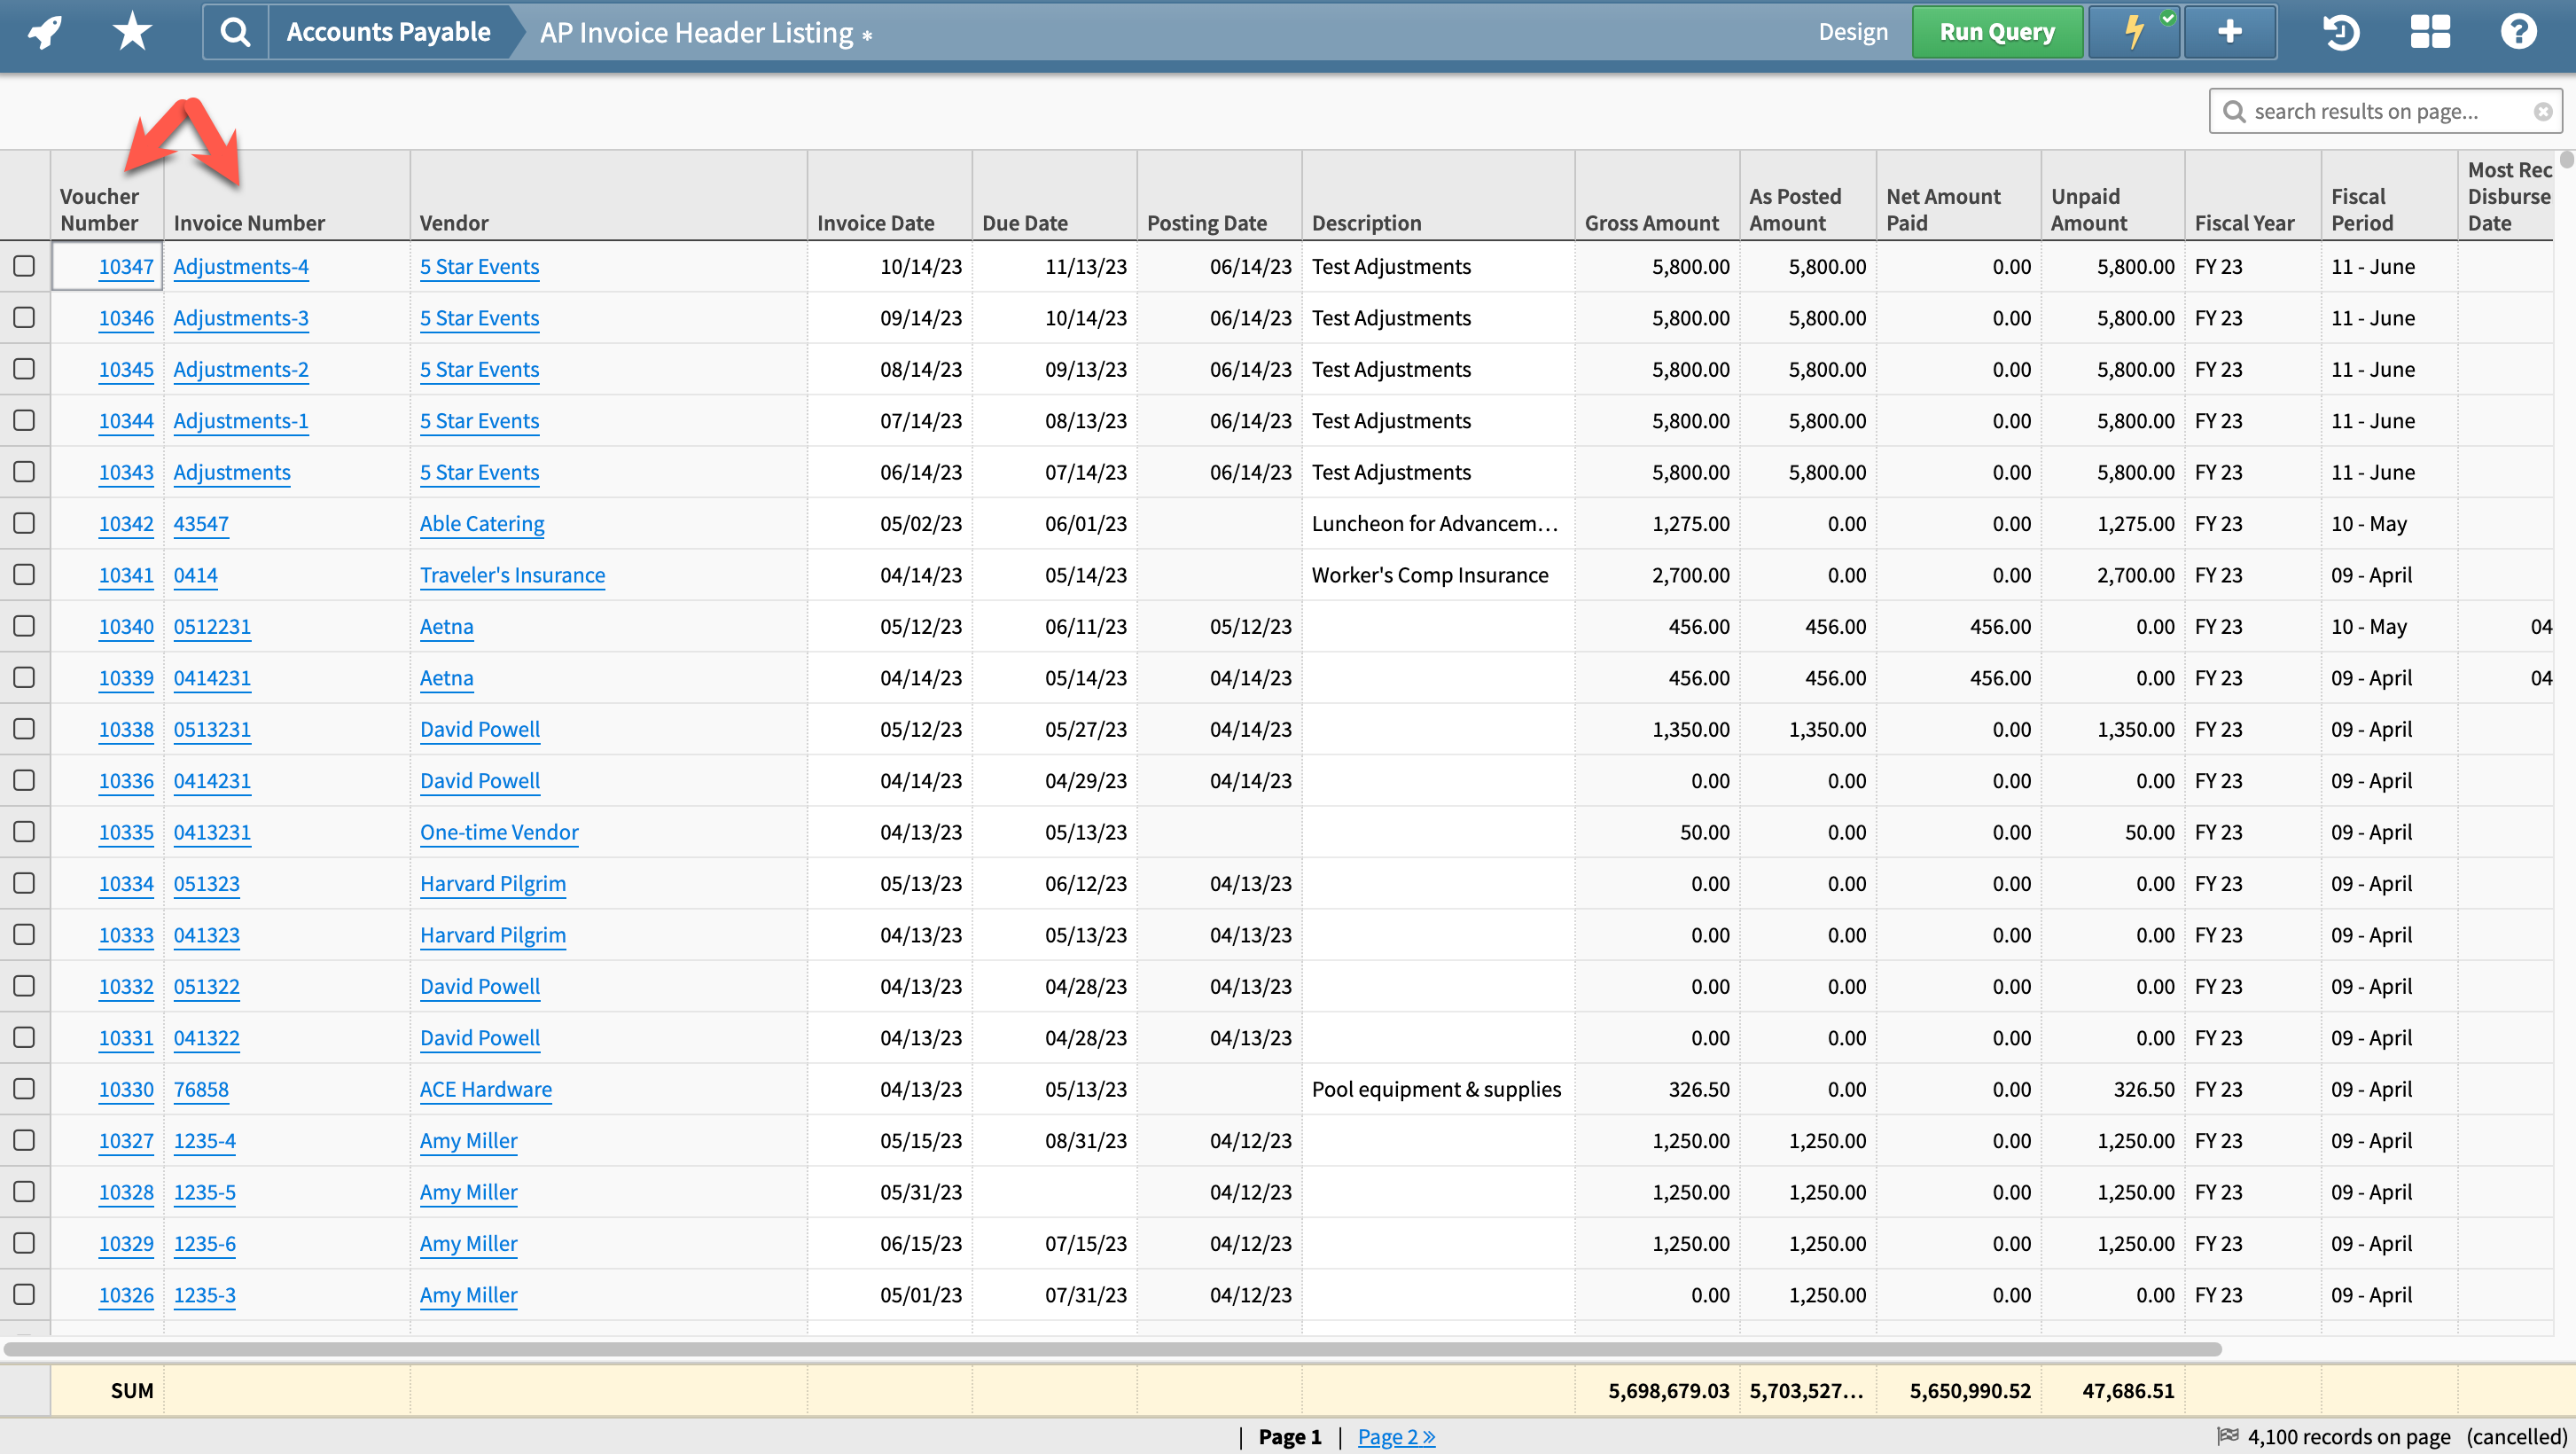Check the checkbox for voucher 10347
Image resolution: width=2576 pixels, height=1454 pixels.
click(x=25, y=266)
